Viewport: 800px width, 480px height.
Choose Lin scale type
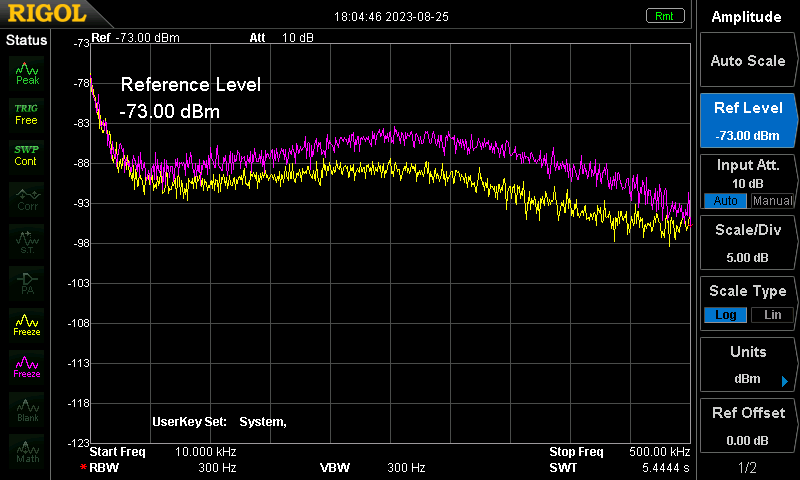772,315
